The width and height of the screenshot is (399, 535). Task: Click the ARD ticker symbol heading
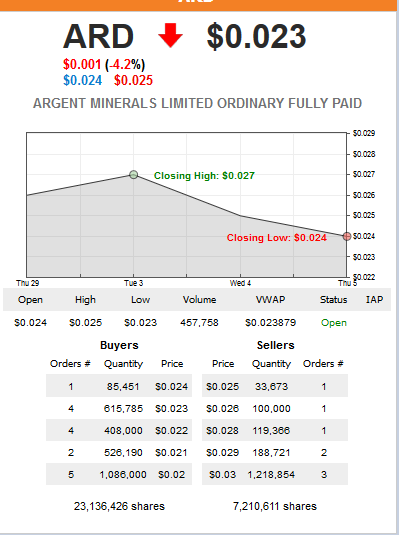click(x=98, y=36)
